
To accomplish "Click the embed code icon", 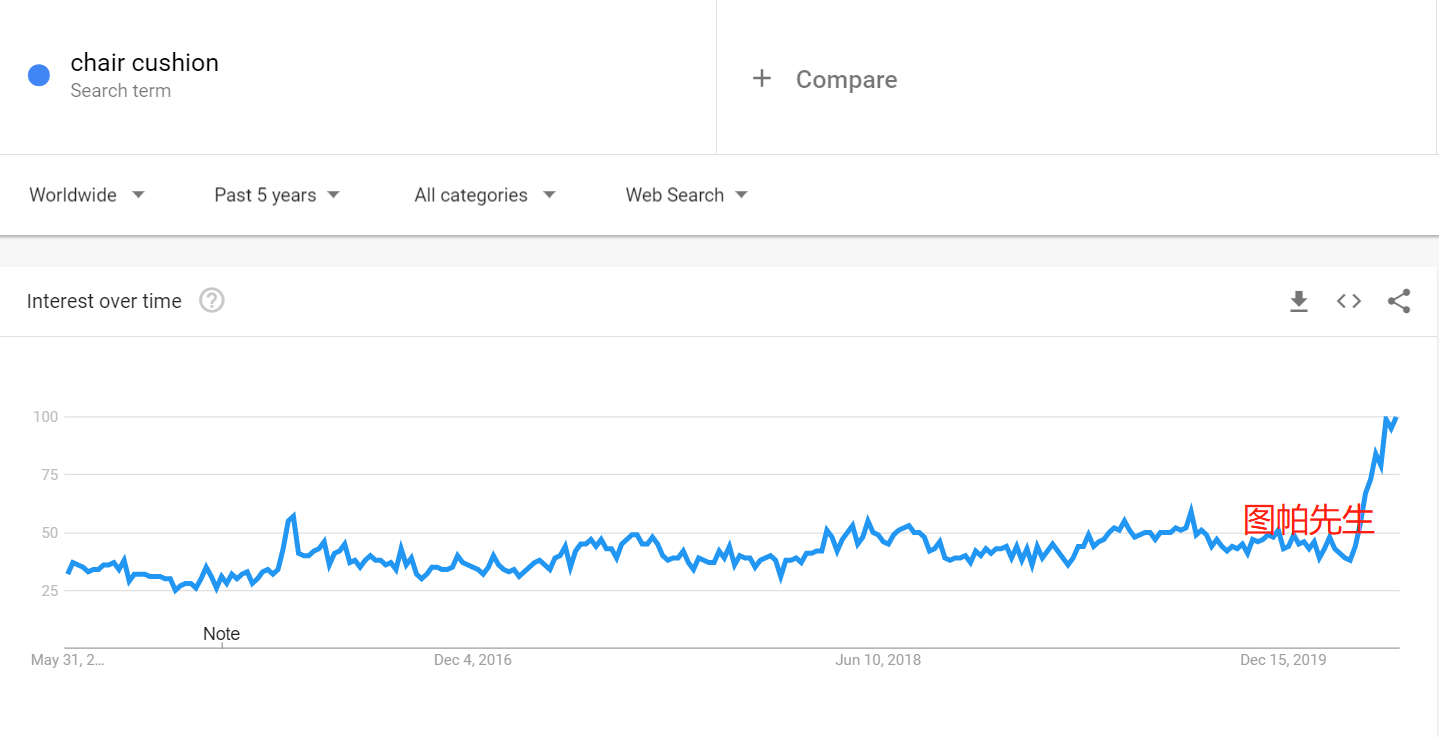I will pyautogui.click(x=1349, y=301).
